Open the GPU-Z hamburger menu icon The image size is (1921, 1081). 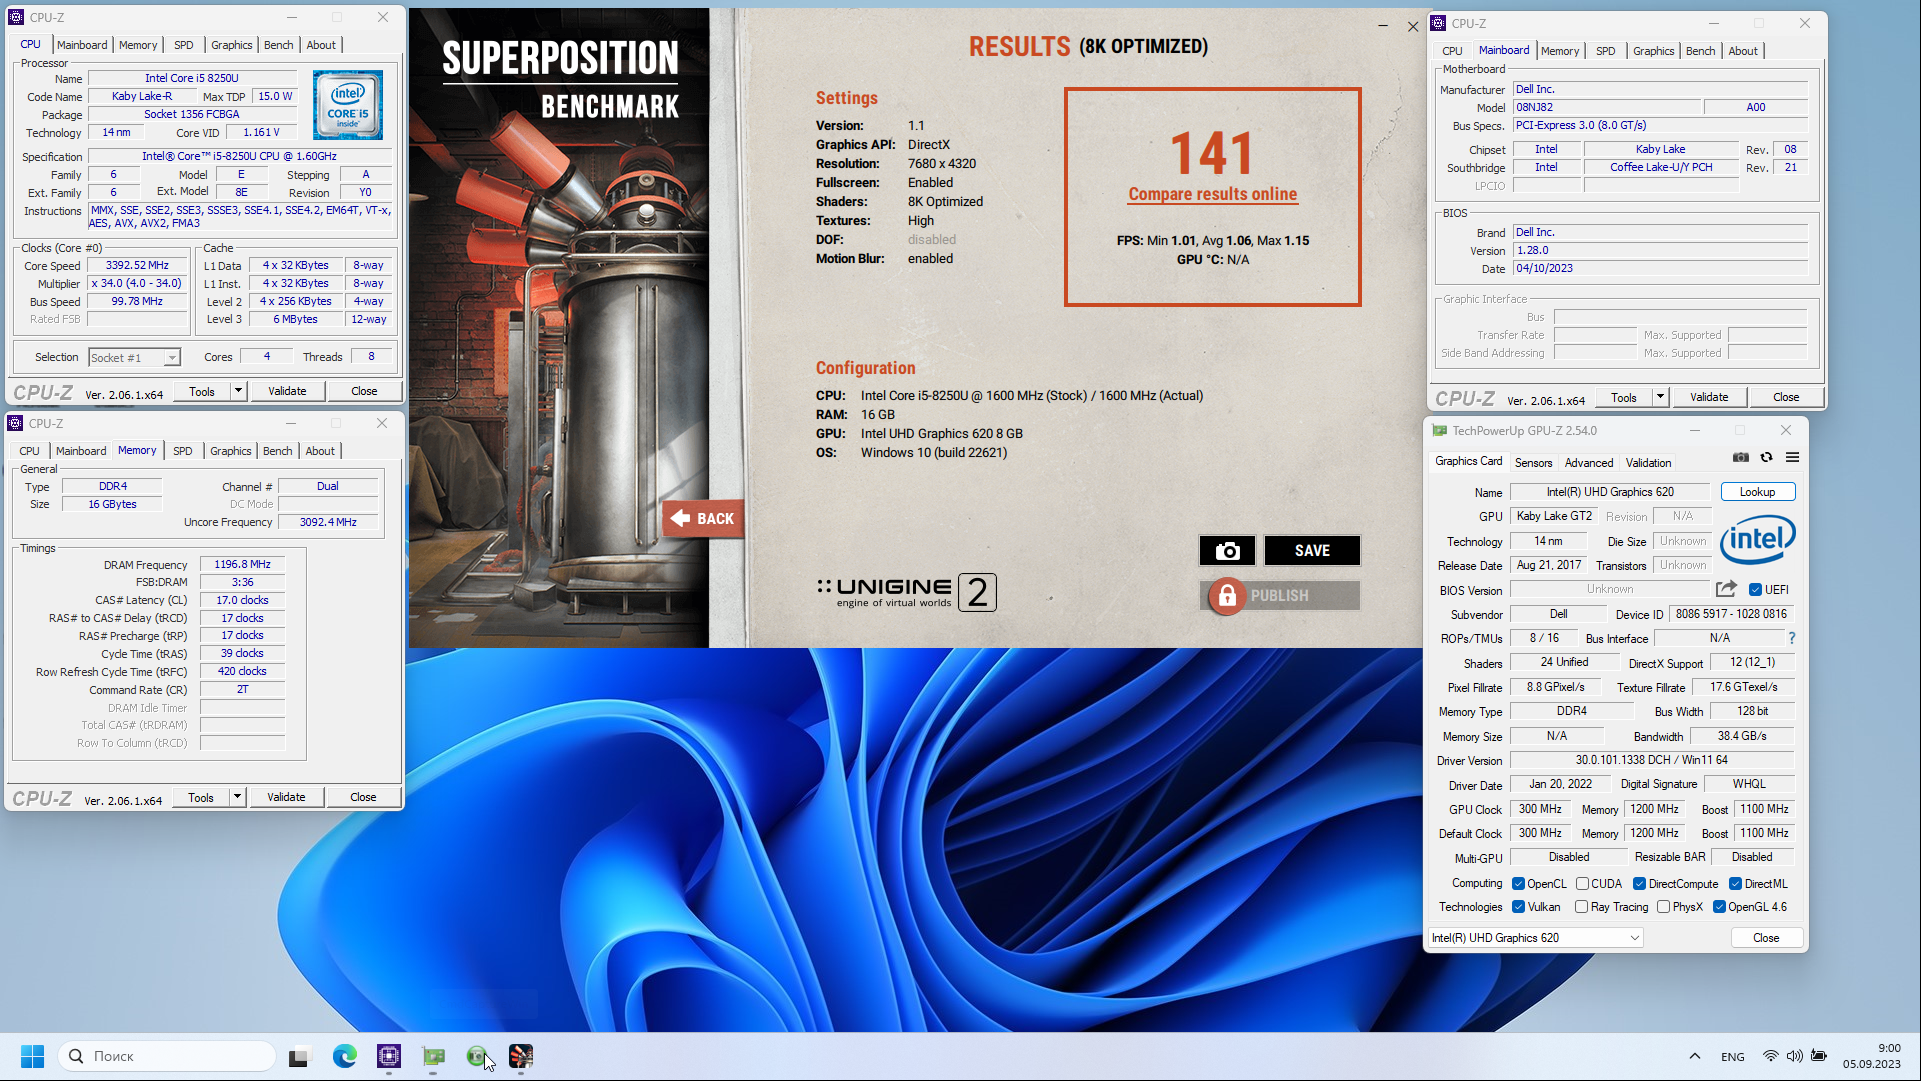[1793, 457]
